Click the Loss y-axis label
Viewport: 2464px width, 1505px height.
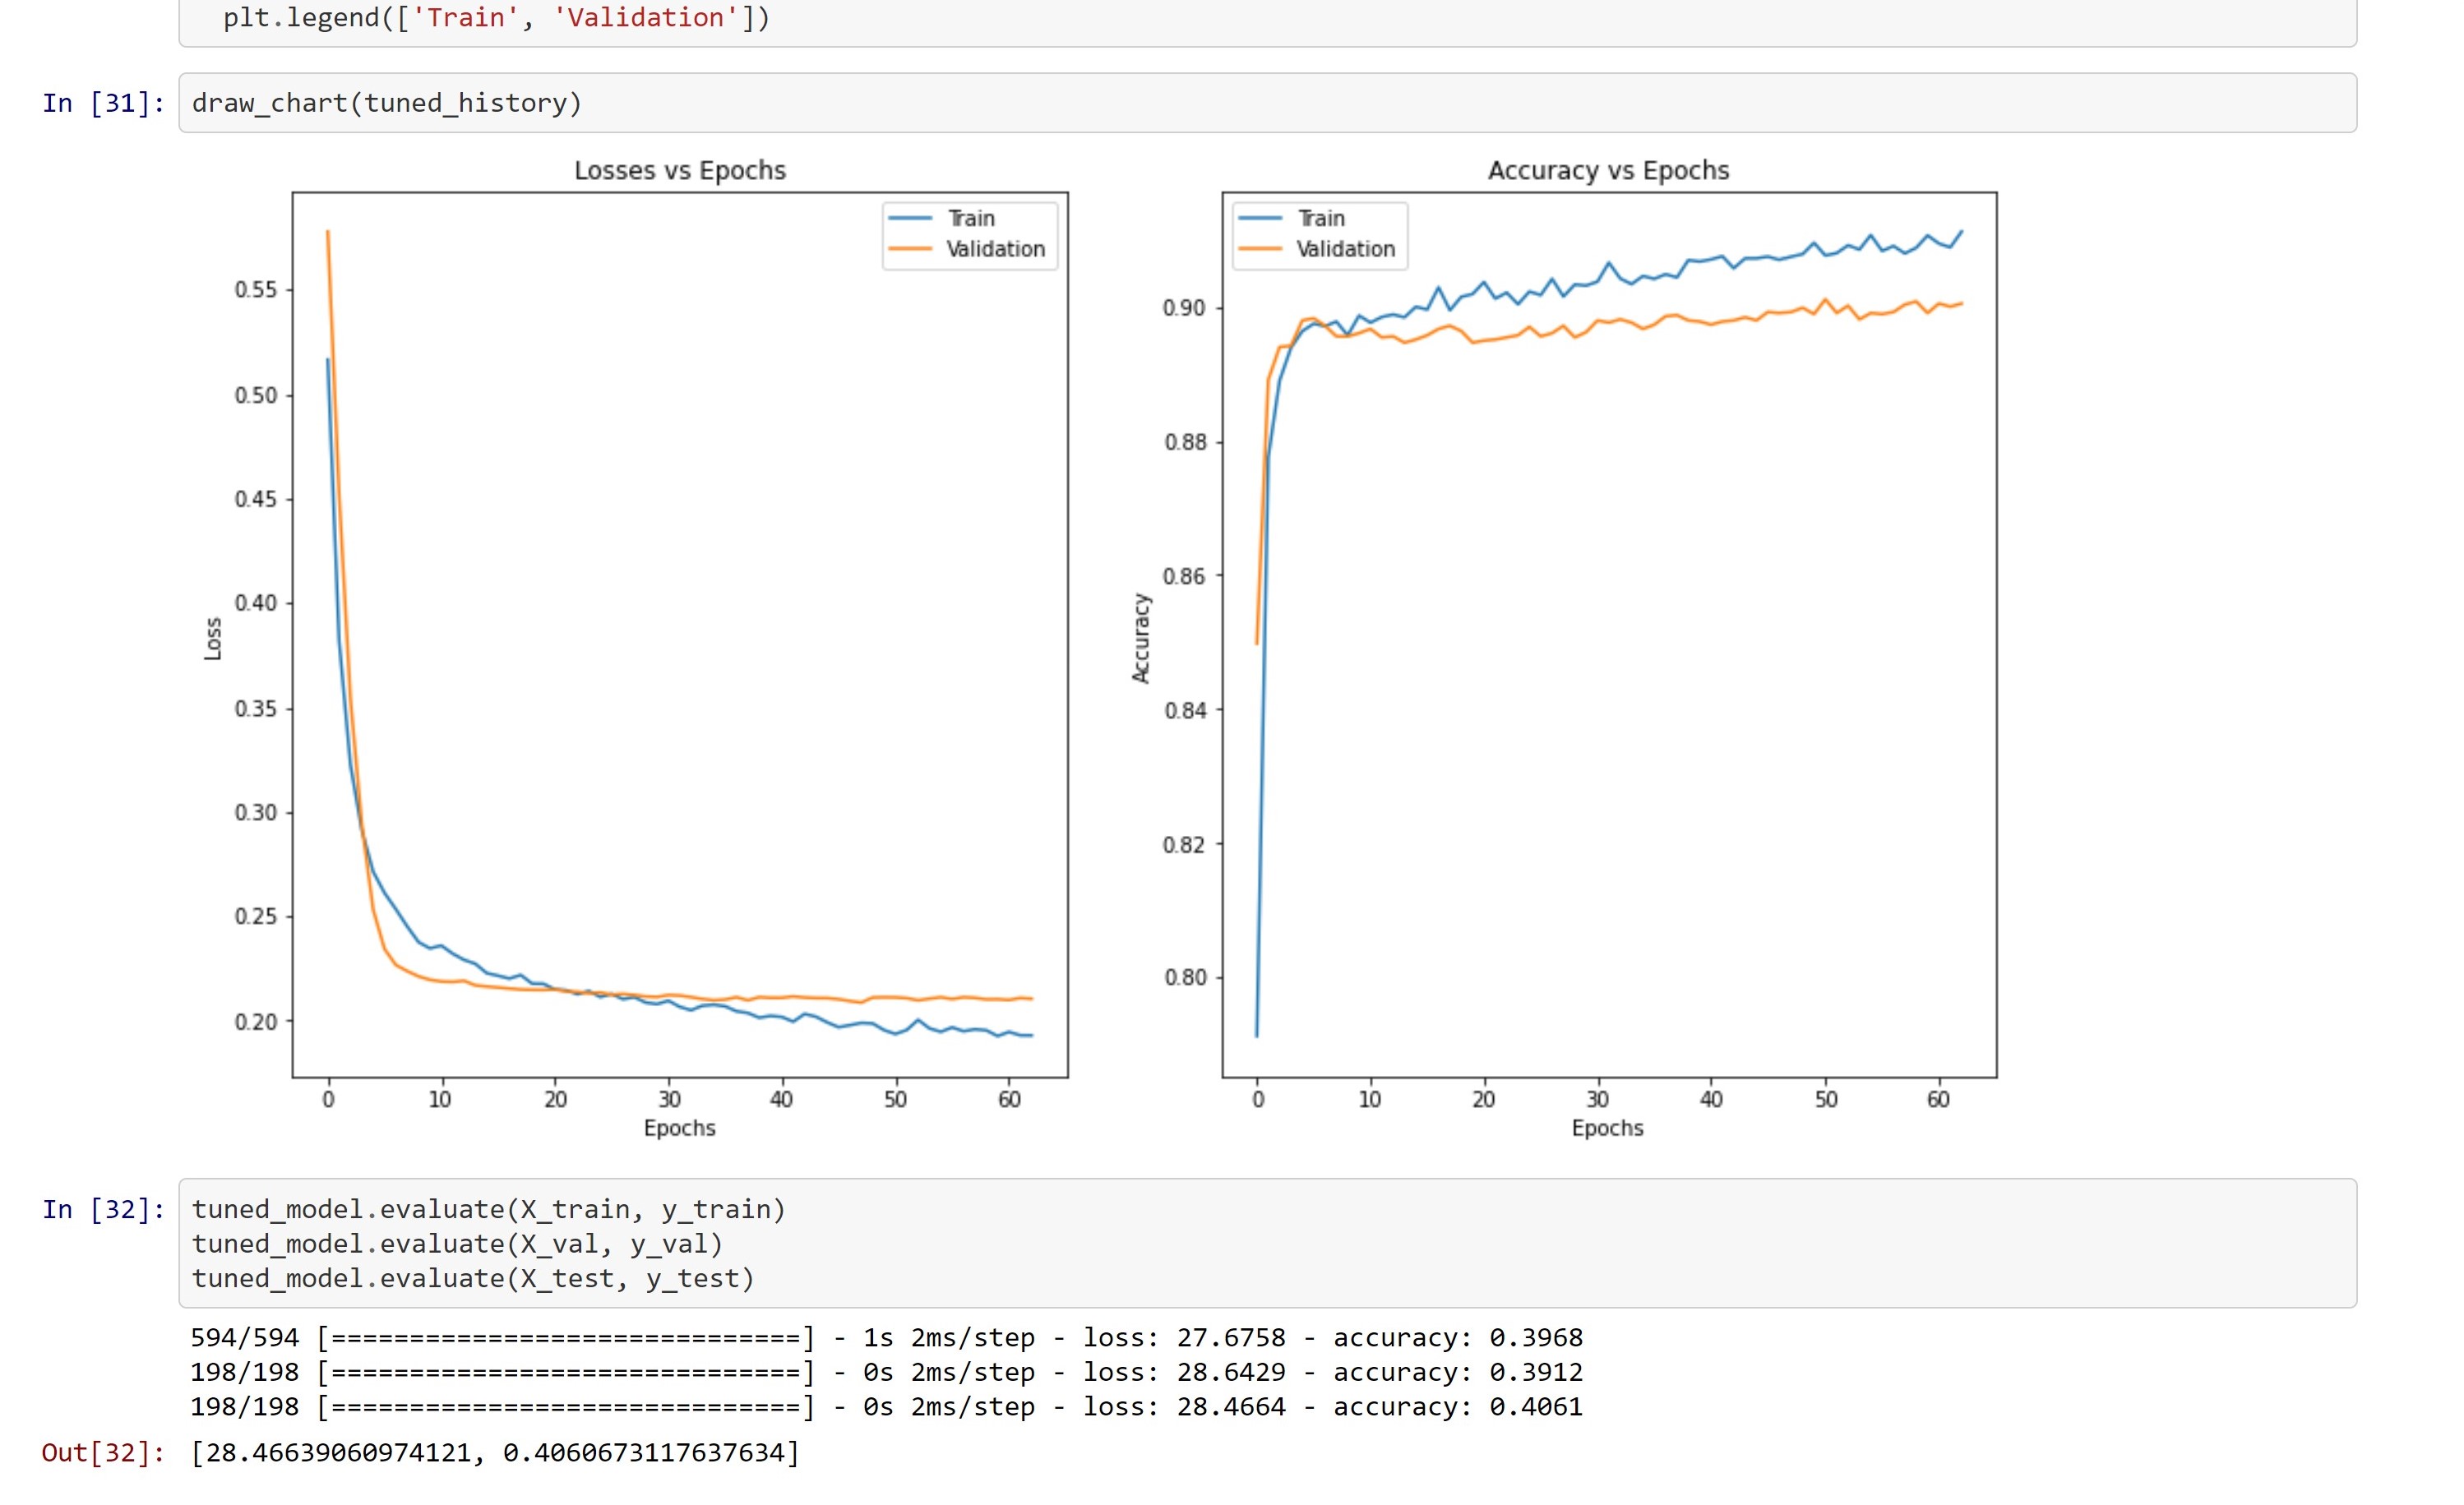click(x=212, y=638)
